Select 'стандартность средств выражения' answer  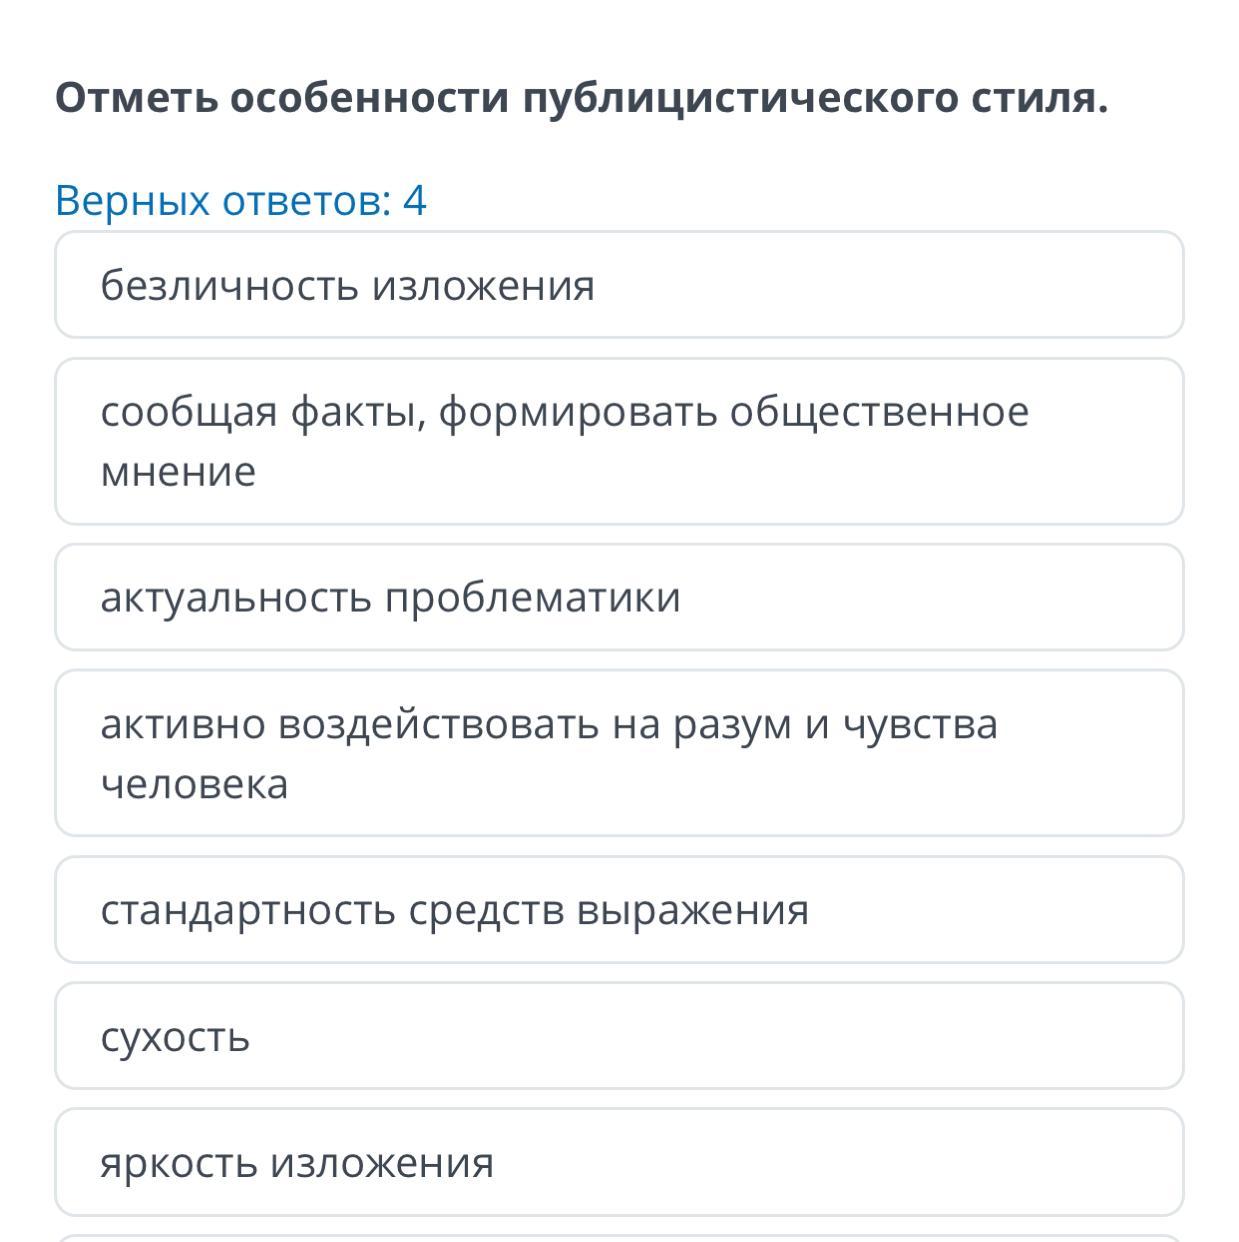click(618, 909)
